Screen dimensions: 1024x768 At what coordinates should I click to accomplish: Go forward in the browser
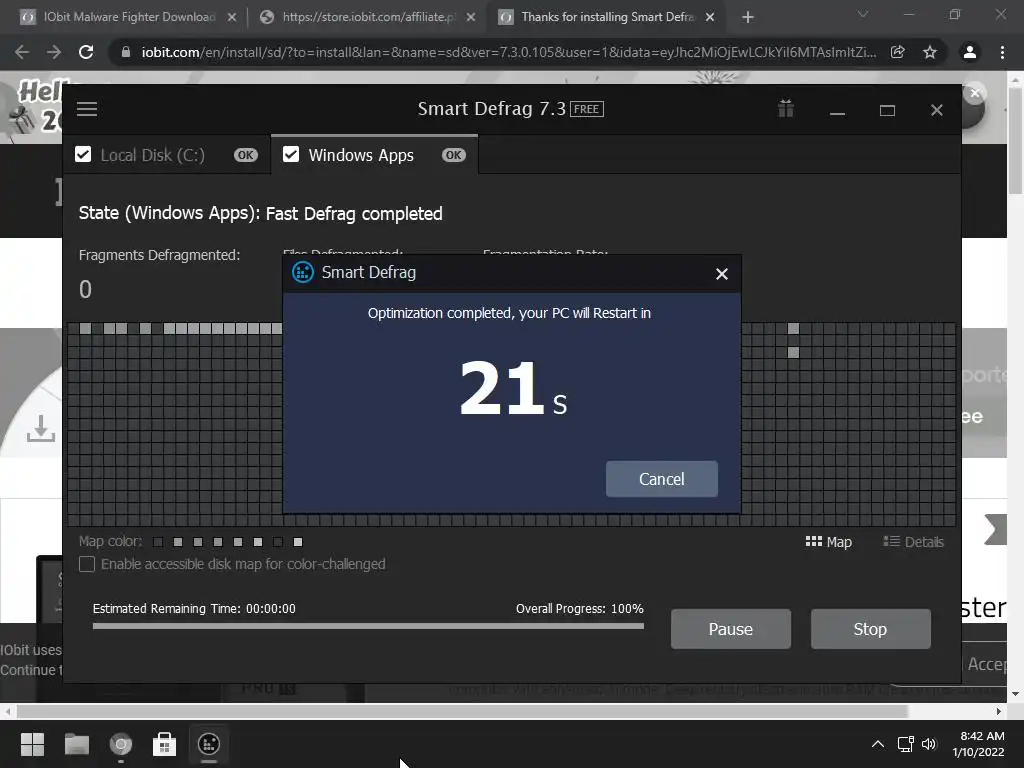(x=54, y=52)
